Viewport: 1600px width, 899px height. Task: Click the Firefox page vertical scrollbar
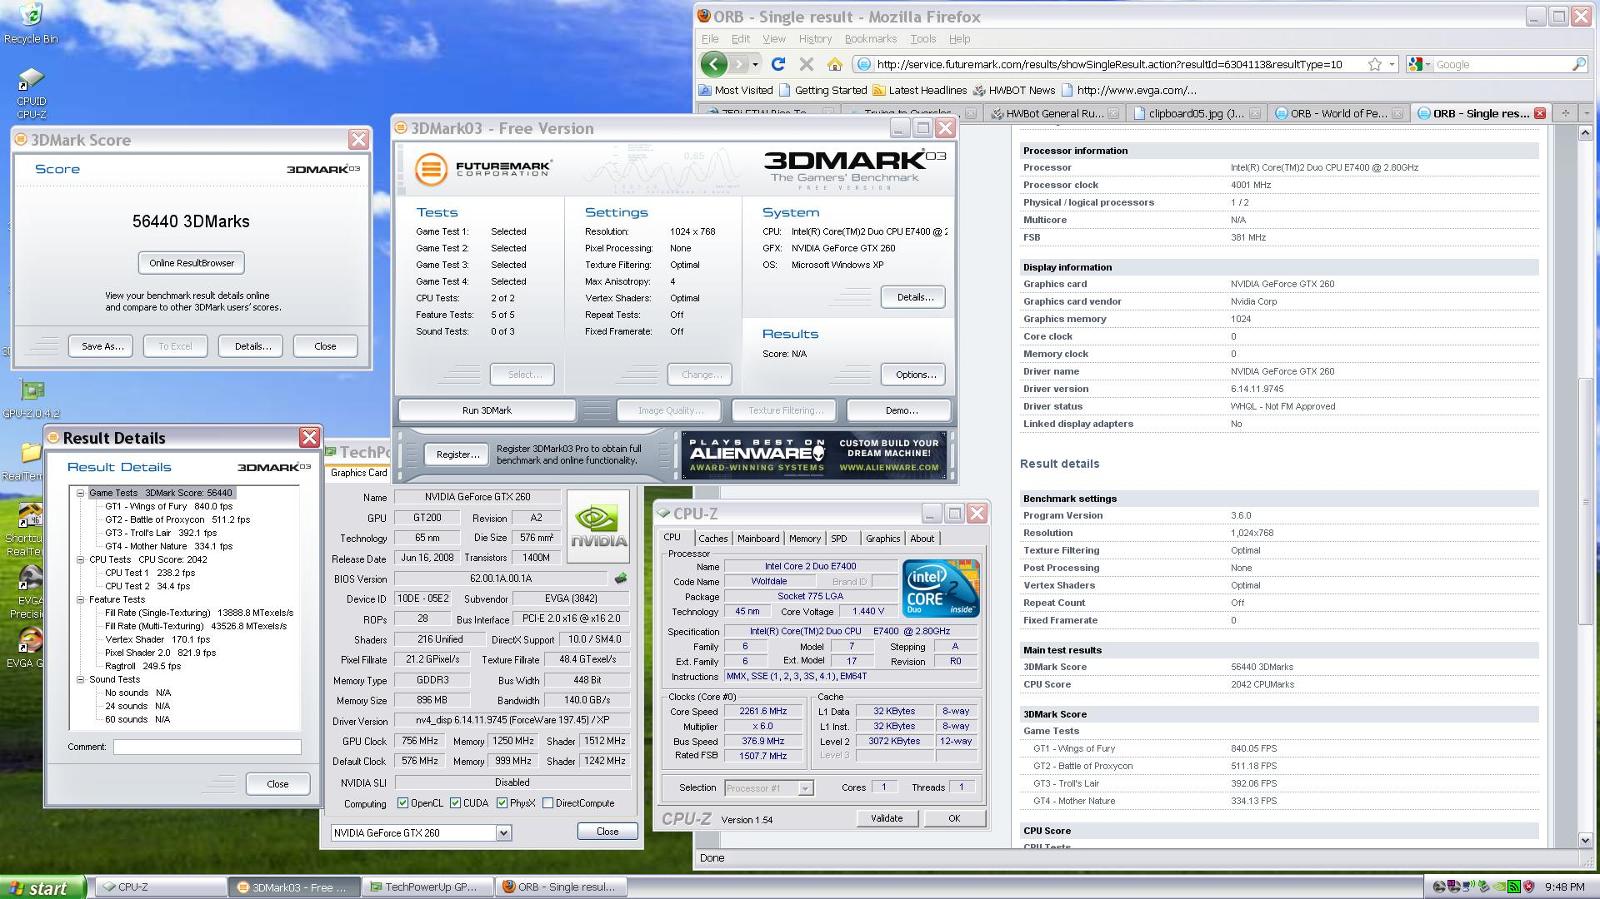click(x=1586, y=487)
